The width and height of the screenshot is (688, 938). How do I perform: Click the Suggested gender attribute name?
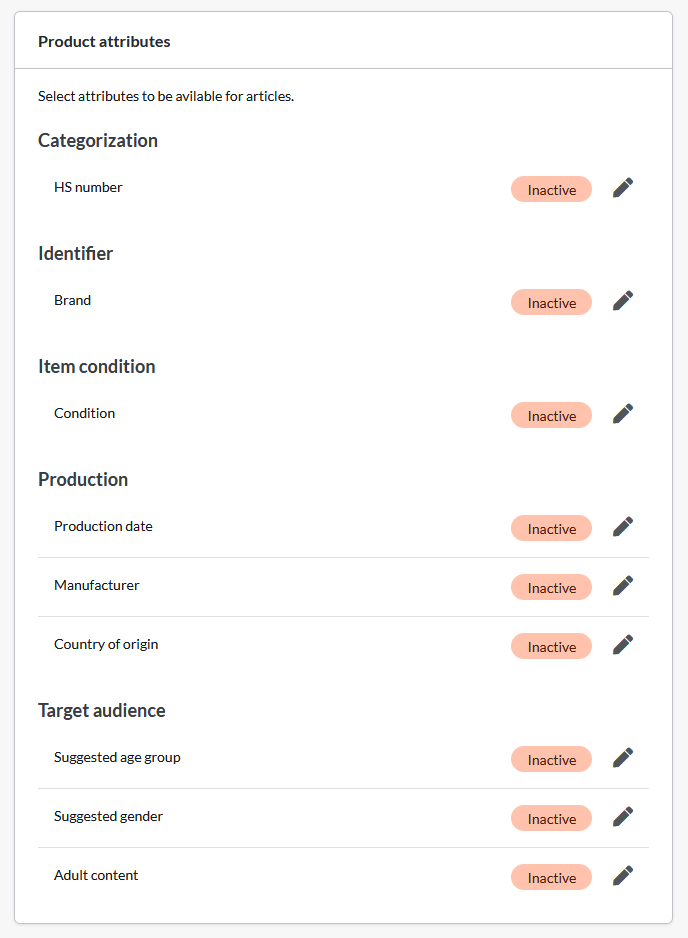(x=108, y=817)
